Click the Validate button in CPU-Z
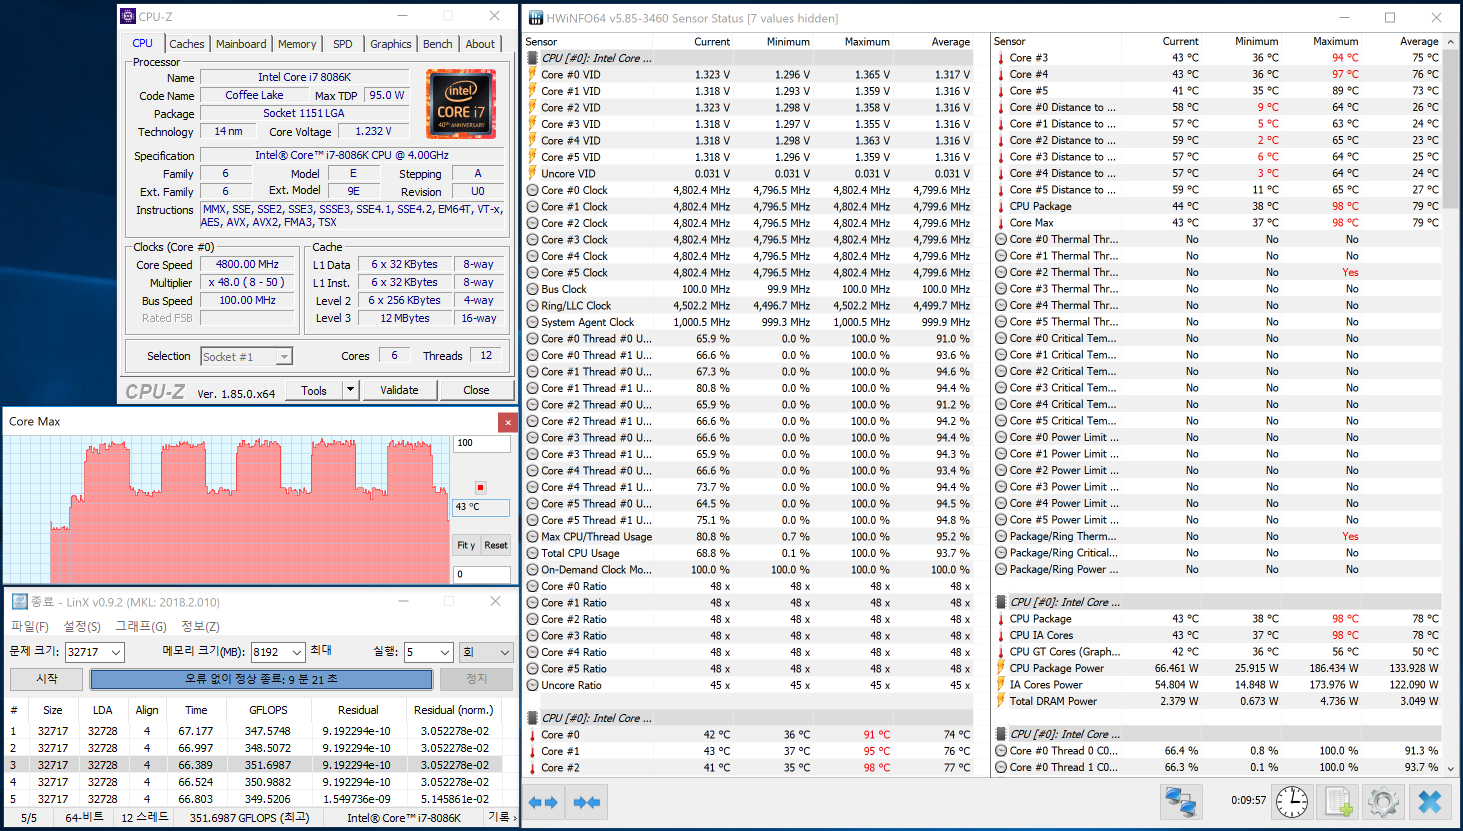Viewport: 1463px width, 831px height. coord(399,390)
